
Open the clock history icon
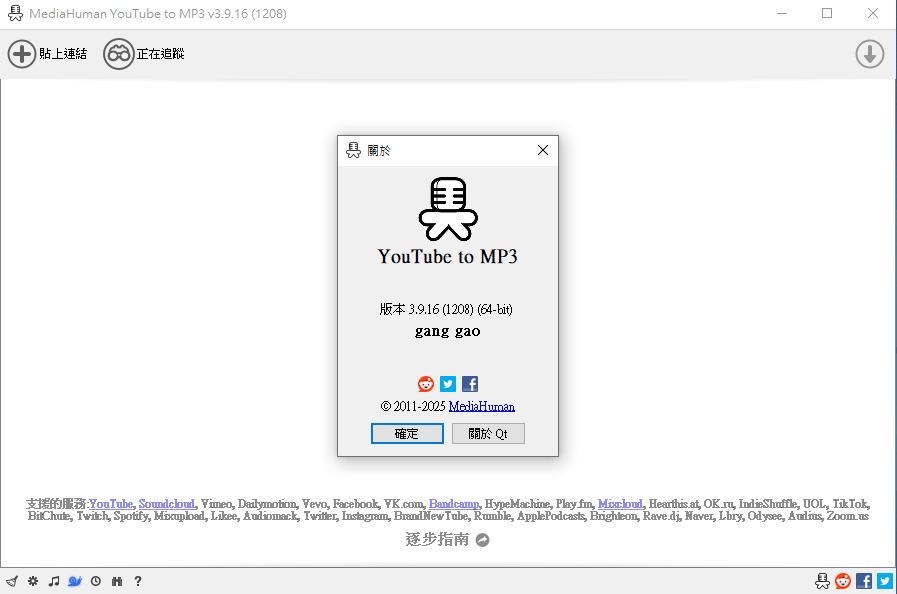[96, 581]
